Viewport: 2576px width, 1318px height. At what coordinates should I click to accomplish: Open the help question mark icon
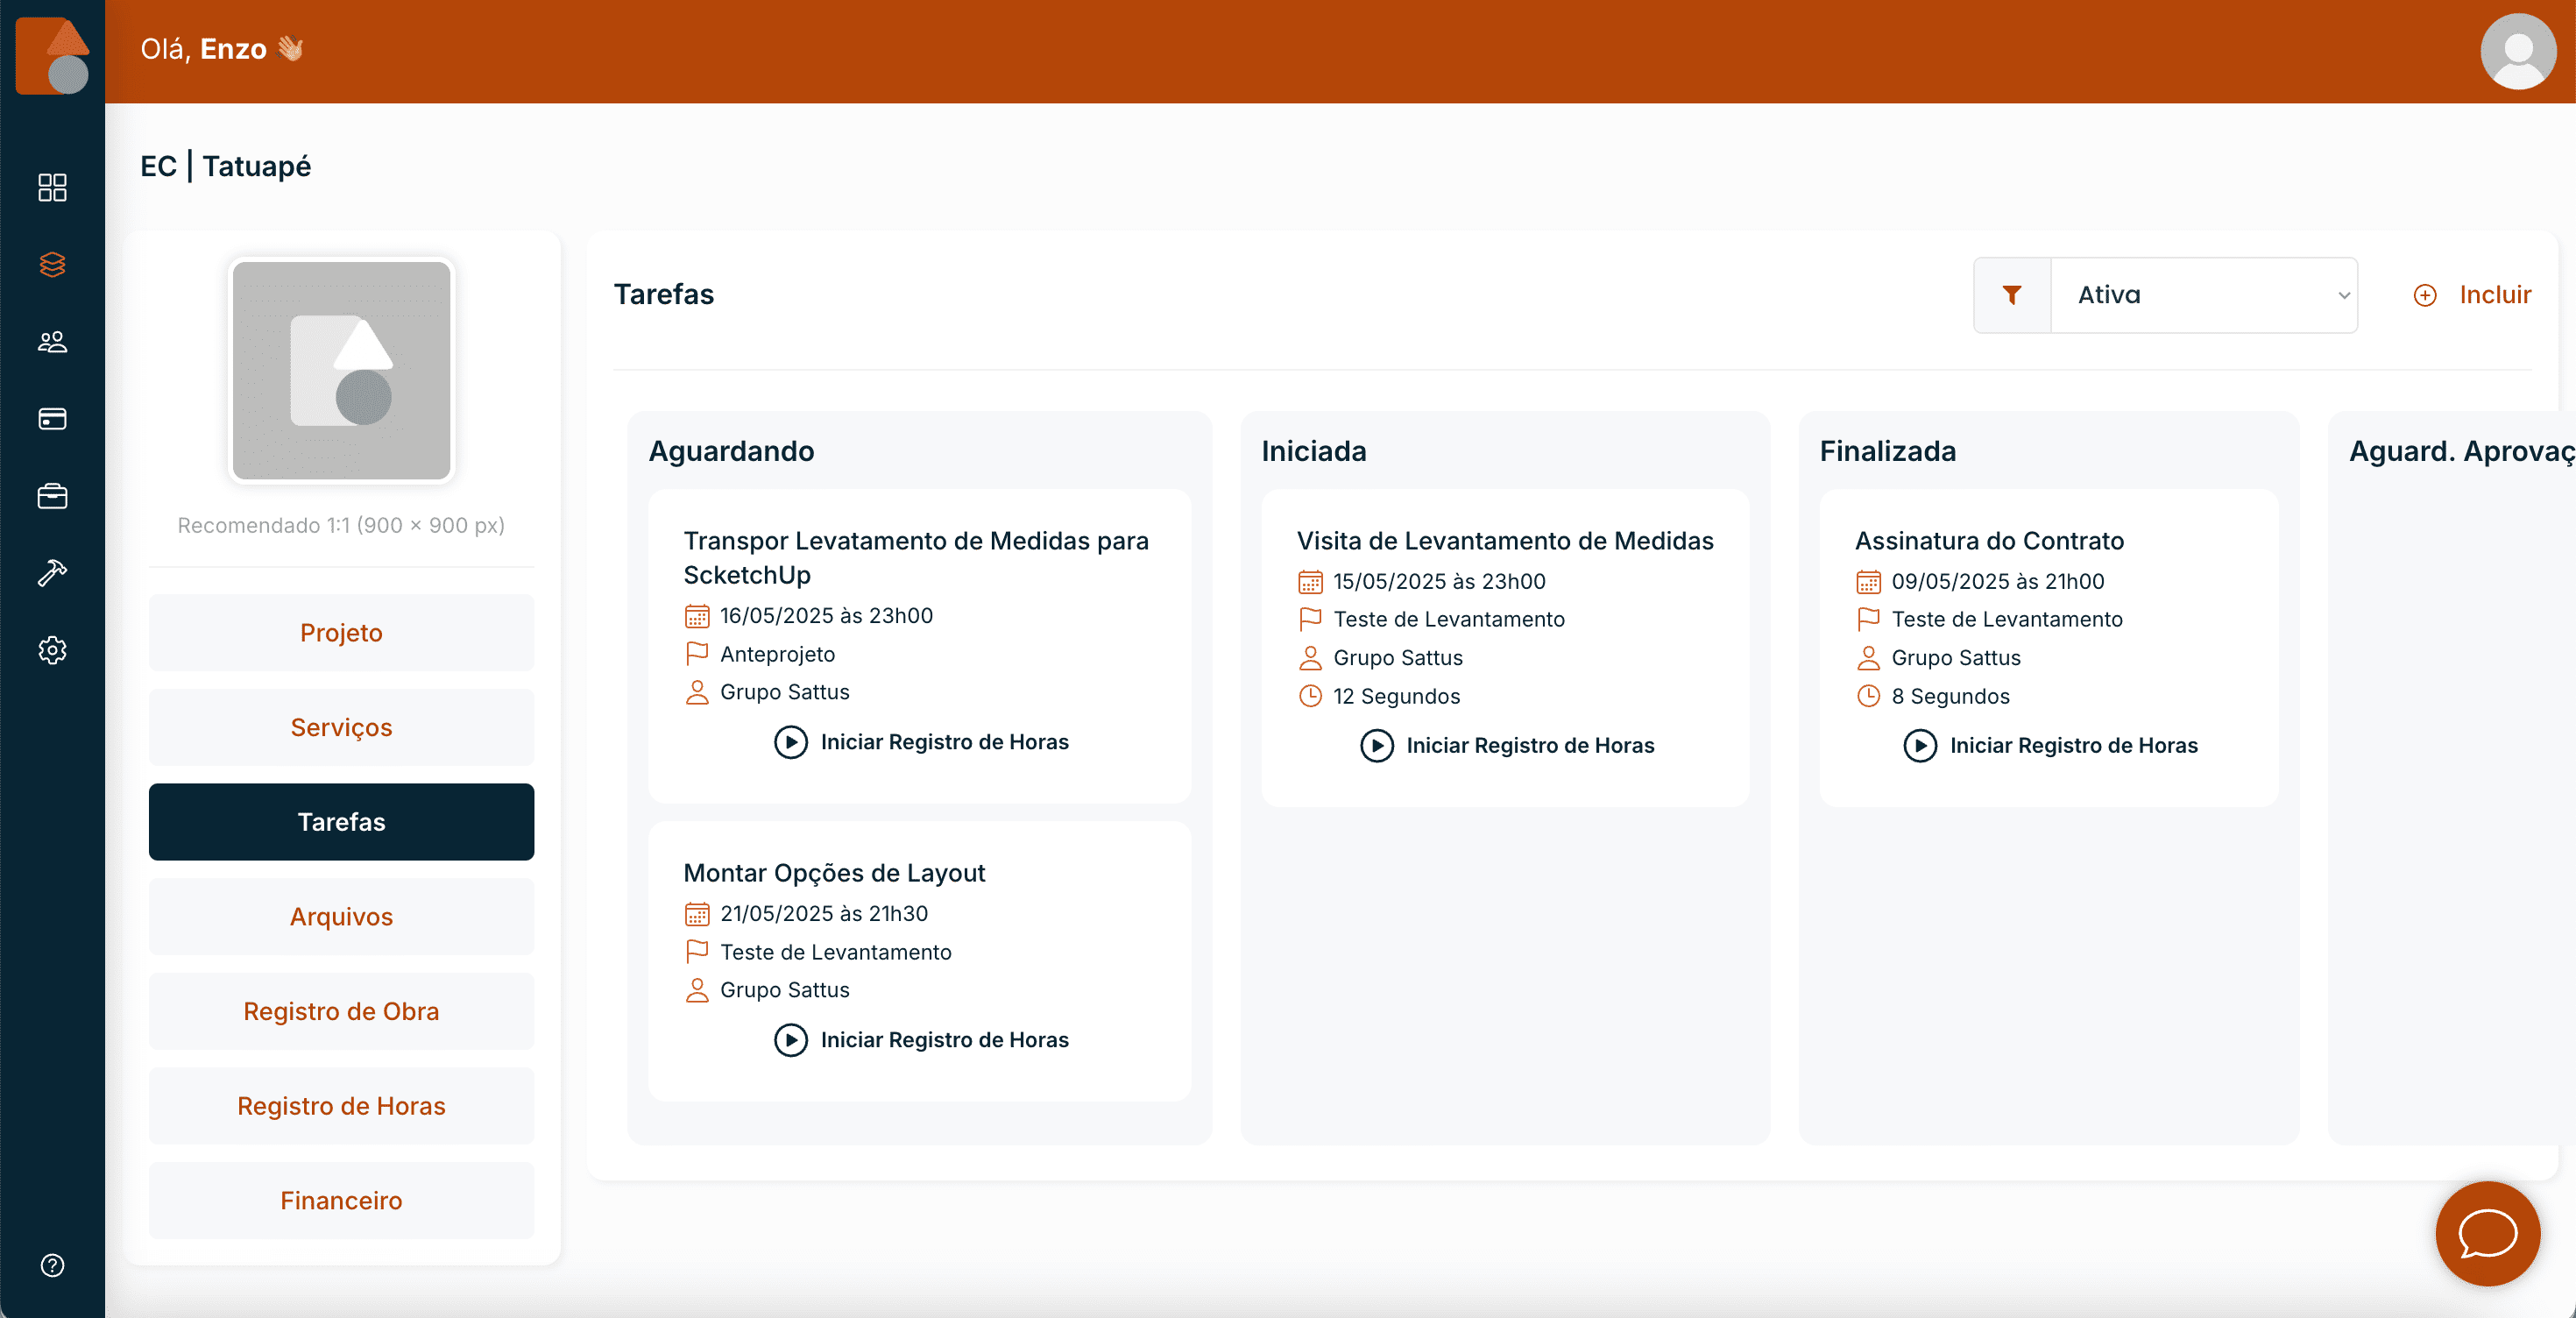coord(52,1266)
